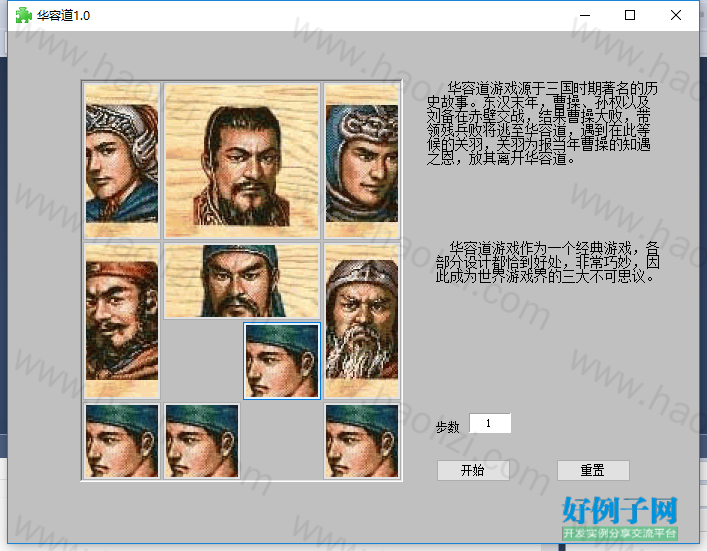Click the paragraph starting 华容道游戏源于三国时期

[x=542, y=123]
